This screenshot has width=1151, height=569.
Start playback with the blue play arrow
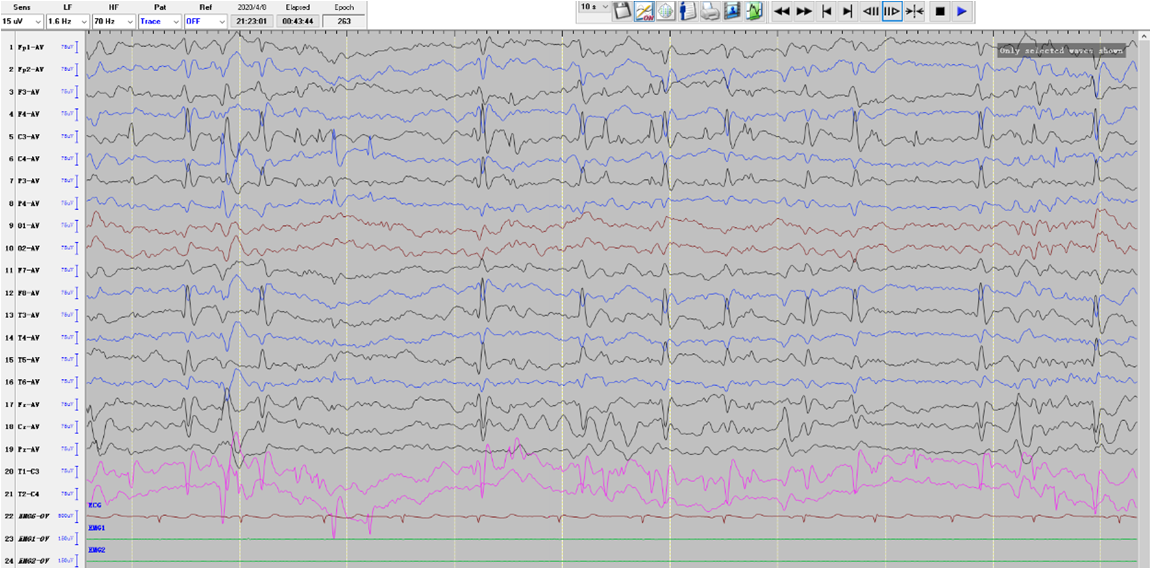(x=962, y=11)
